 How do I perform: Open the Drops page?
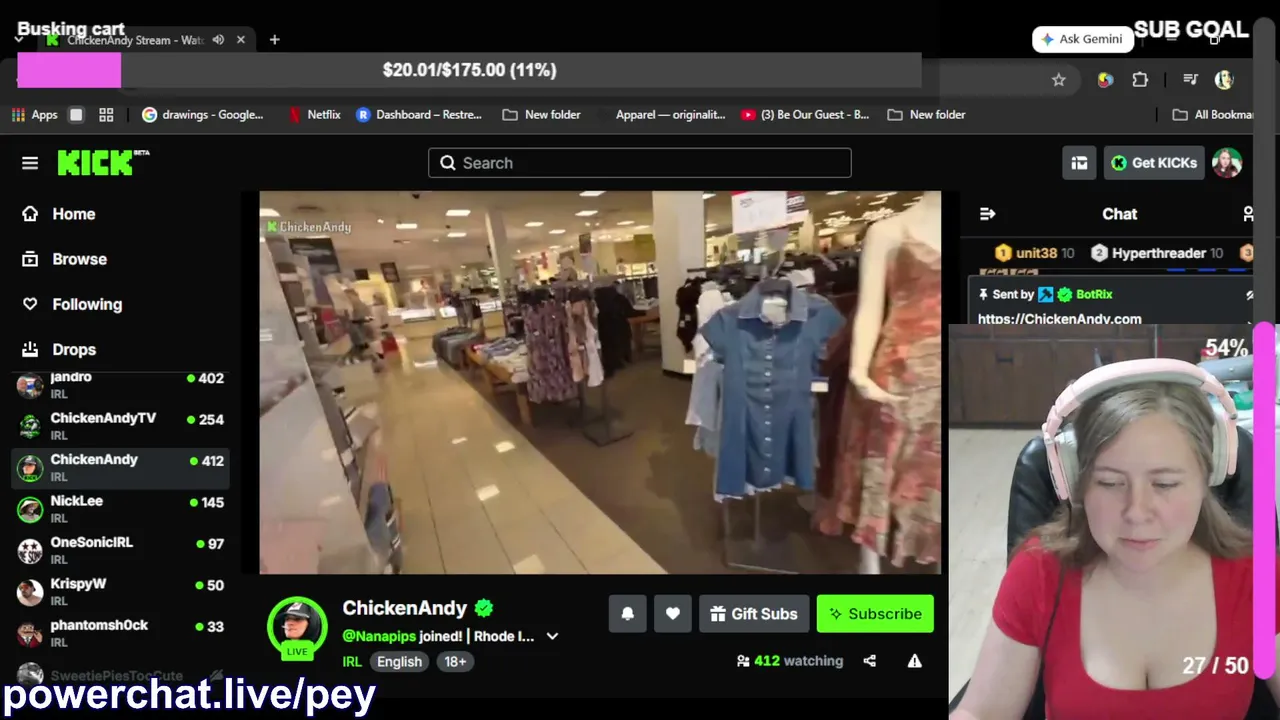73,350
